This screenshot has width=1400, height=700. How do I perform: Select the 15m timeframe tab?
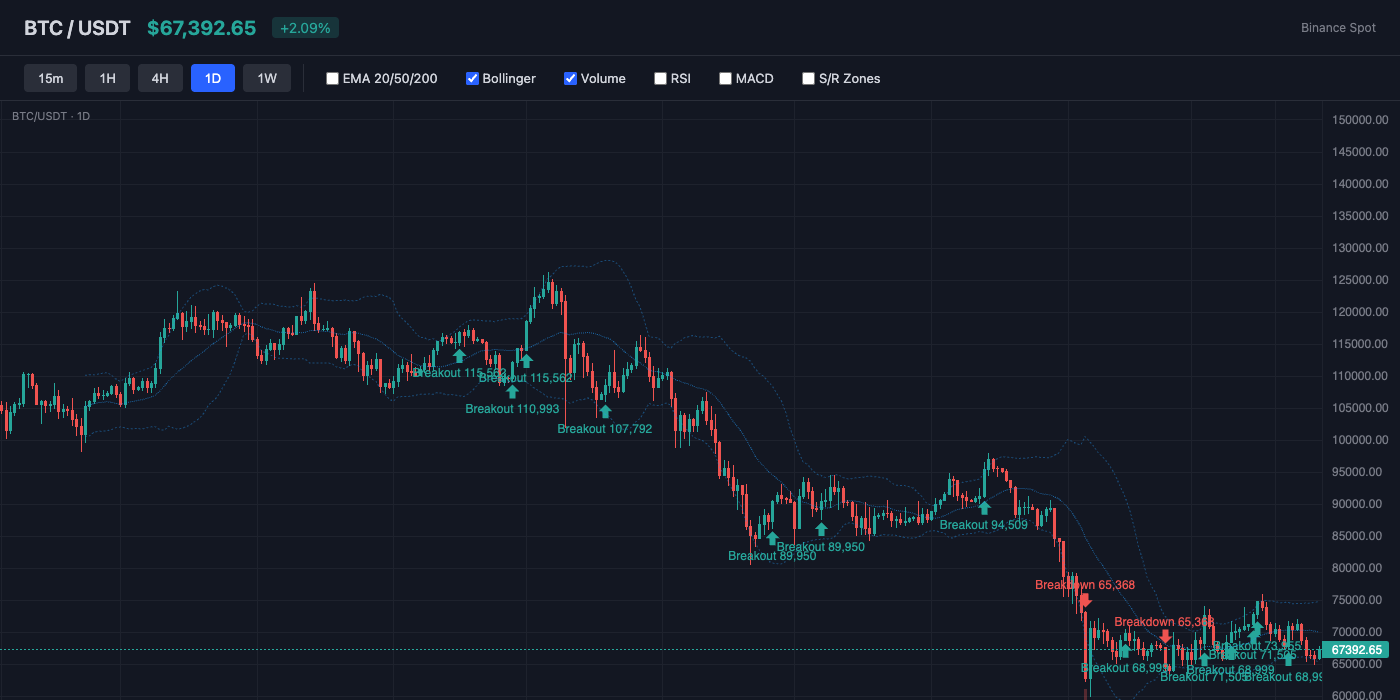pyautogui.click(x=50, y=77)
